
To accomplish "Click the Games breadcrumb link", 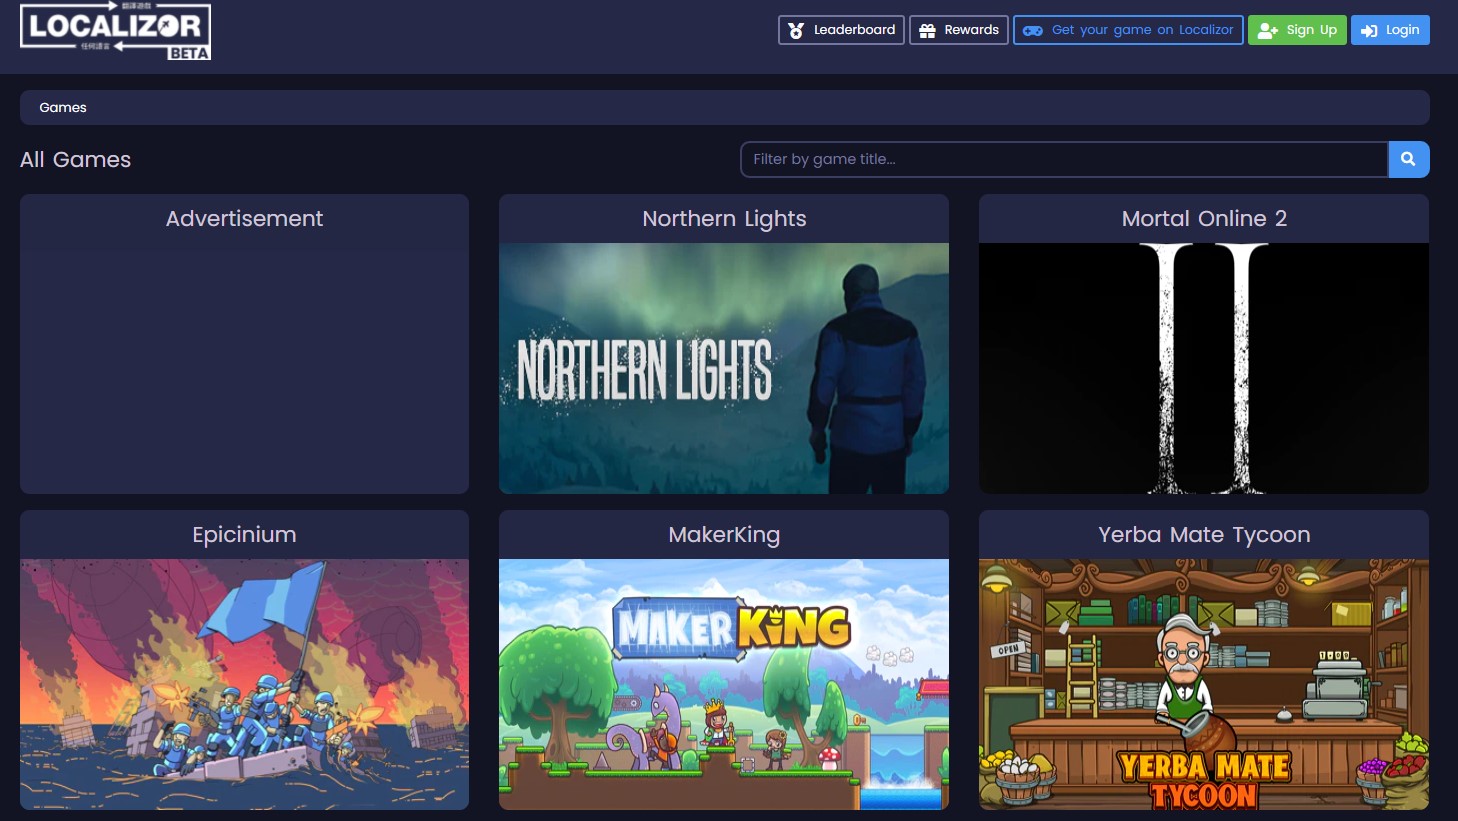I will 63,107.
